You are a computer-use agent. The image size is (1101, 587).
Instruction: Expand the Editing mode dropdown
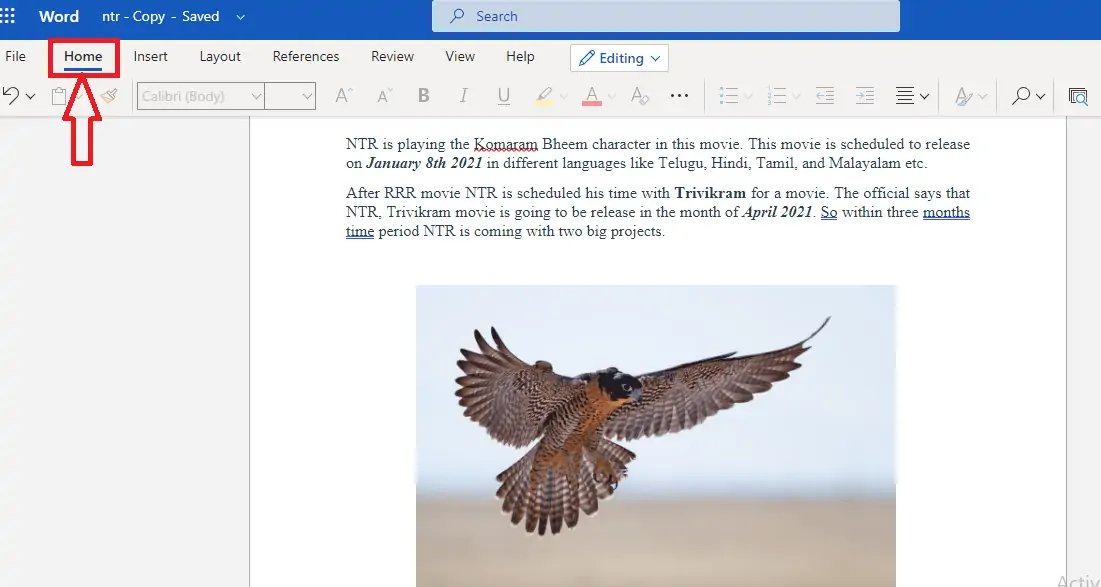(619, 58)
